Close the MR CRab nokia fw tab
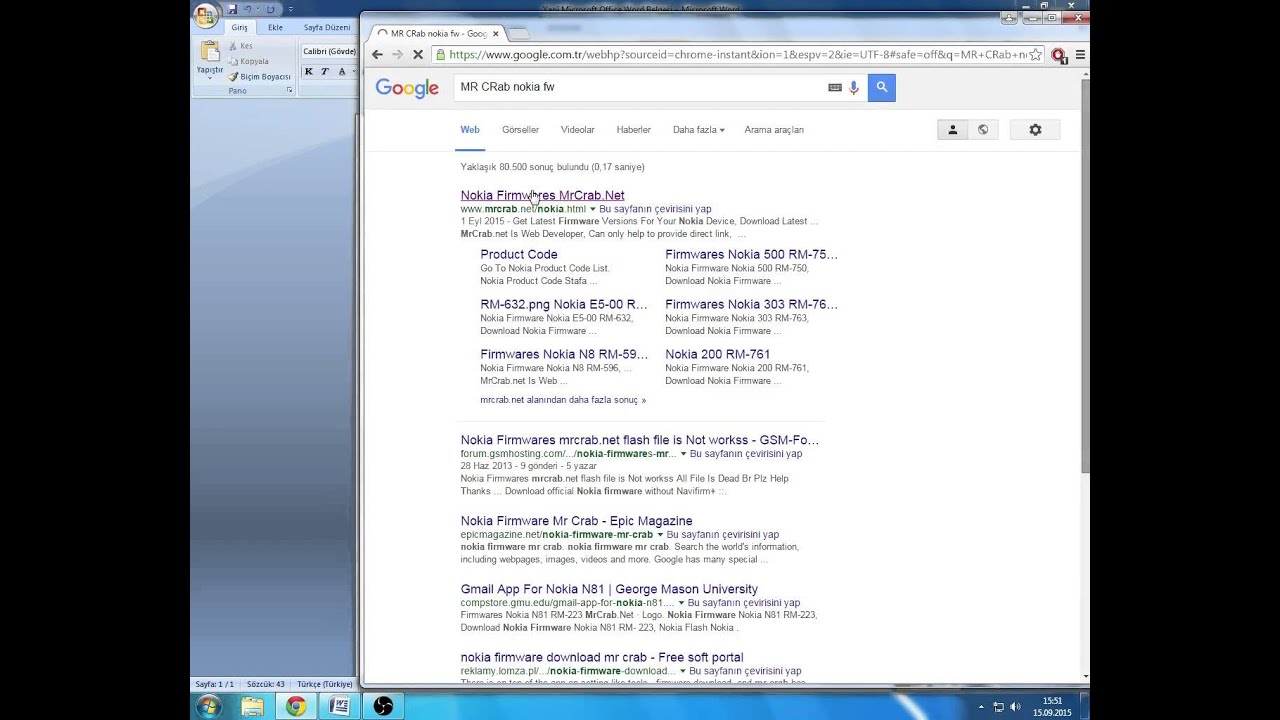 pyautogui.click(x=495, y=34)
